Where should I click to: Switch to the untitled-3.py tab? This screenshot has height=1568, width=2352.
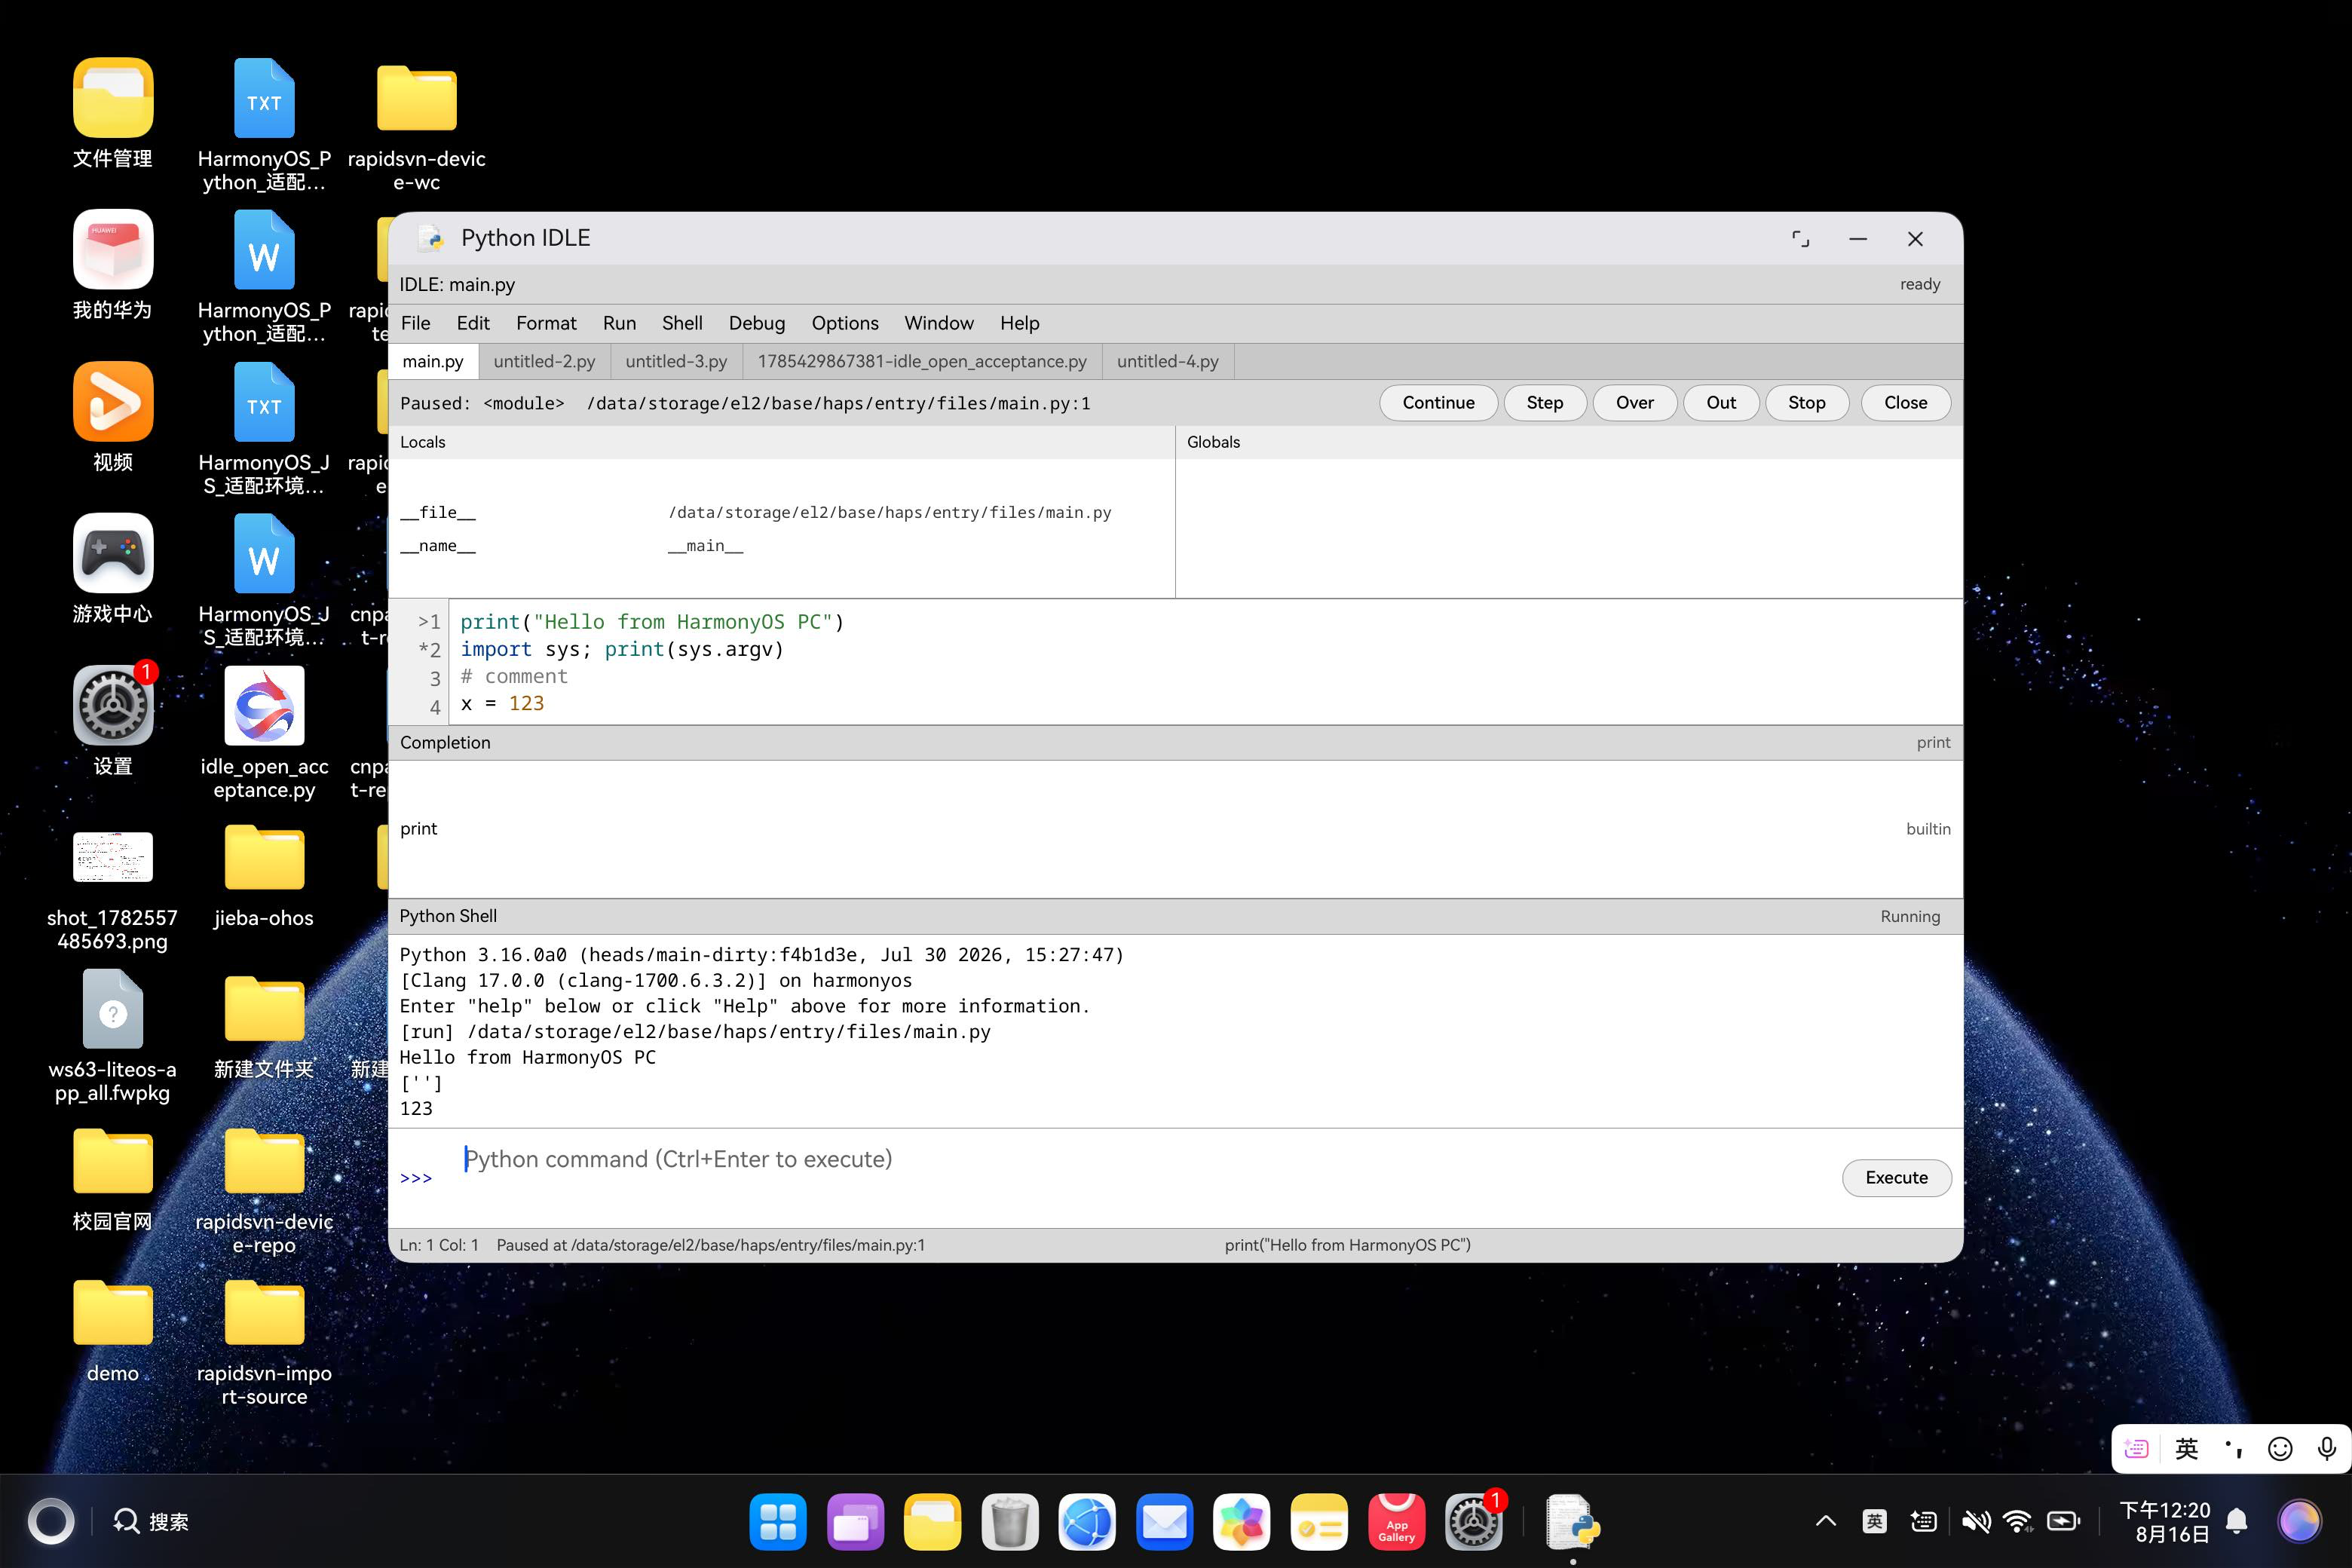[676, 361]
